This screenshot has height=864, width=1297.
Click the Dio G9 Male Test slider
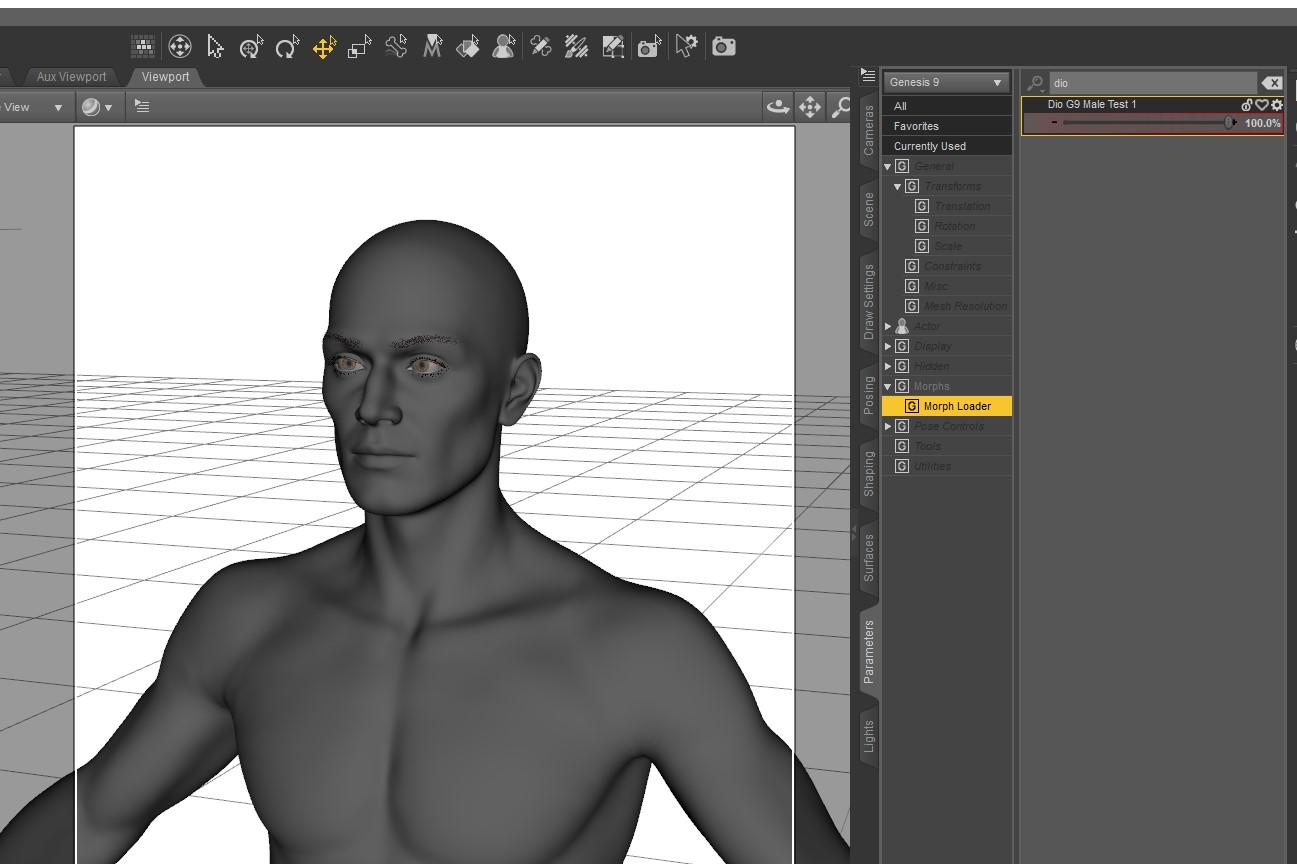1145,123
